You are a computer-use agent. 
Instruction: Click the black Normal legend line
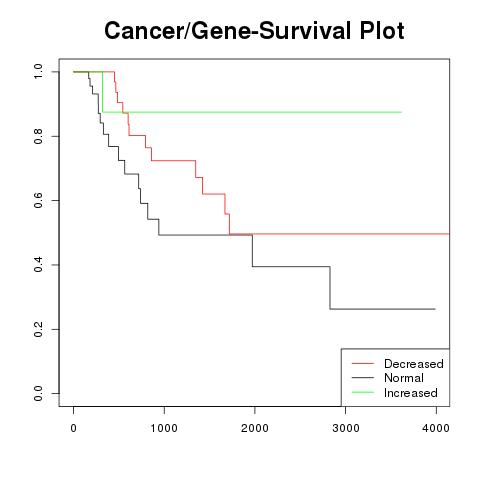click(x=363, y=378)
